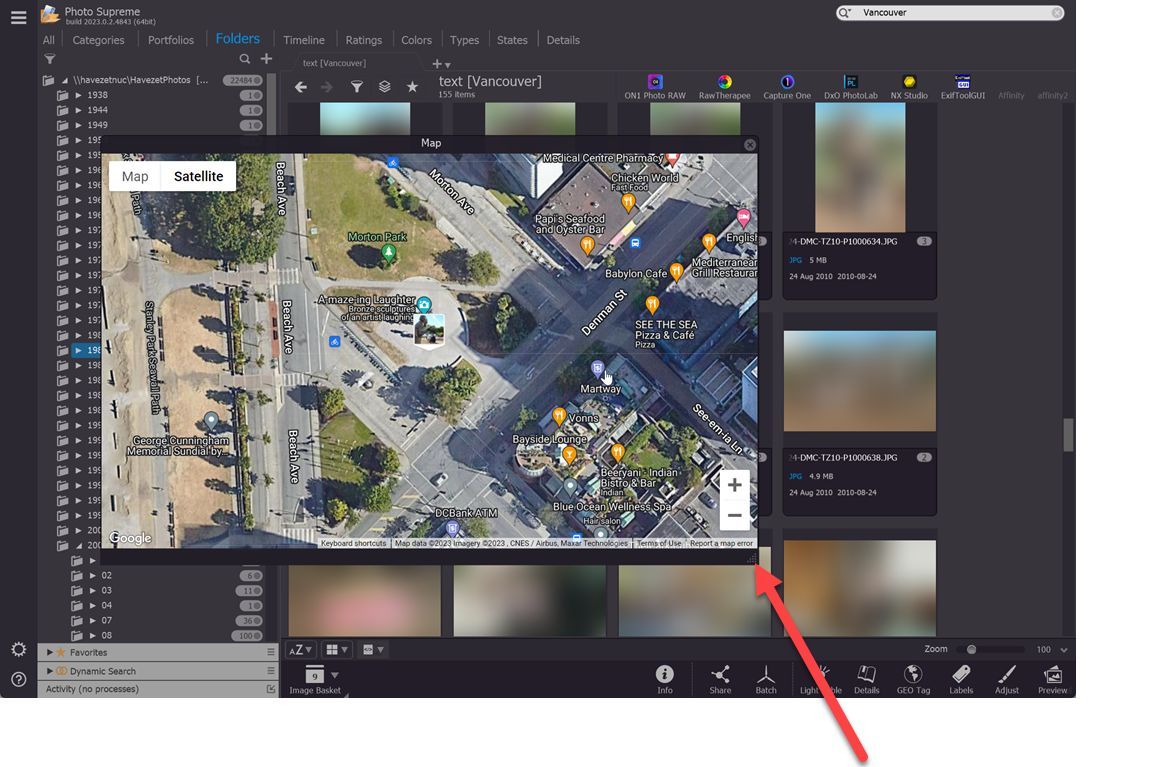Open the Share tool

point(720,679)
